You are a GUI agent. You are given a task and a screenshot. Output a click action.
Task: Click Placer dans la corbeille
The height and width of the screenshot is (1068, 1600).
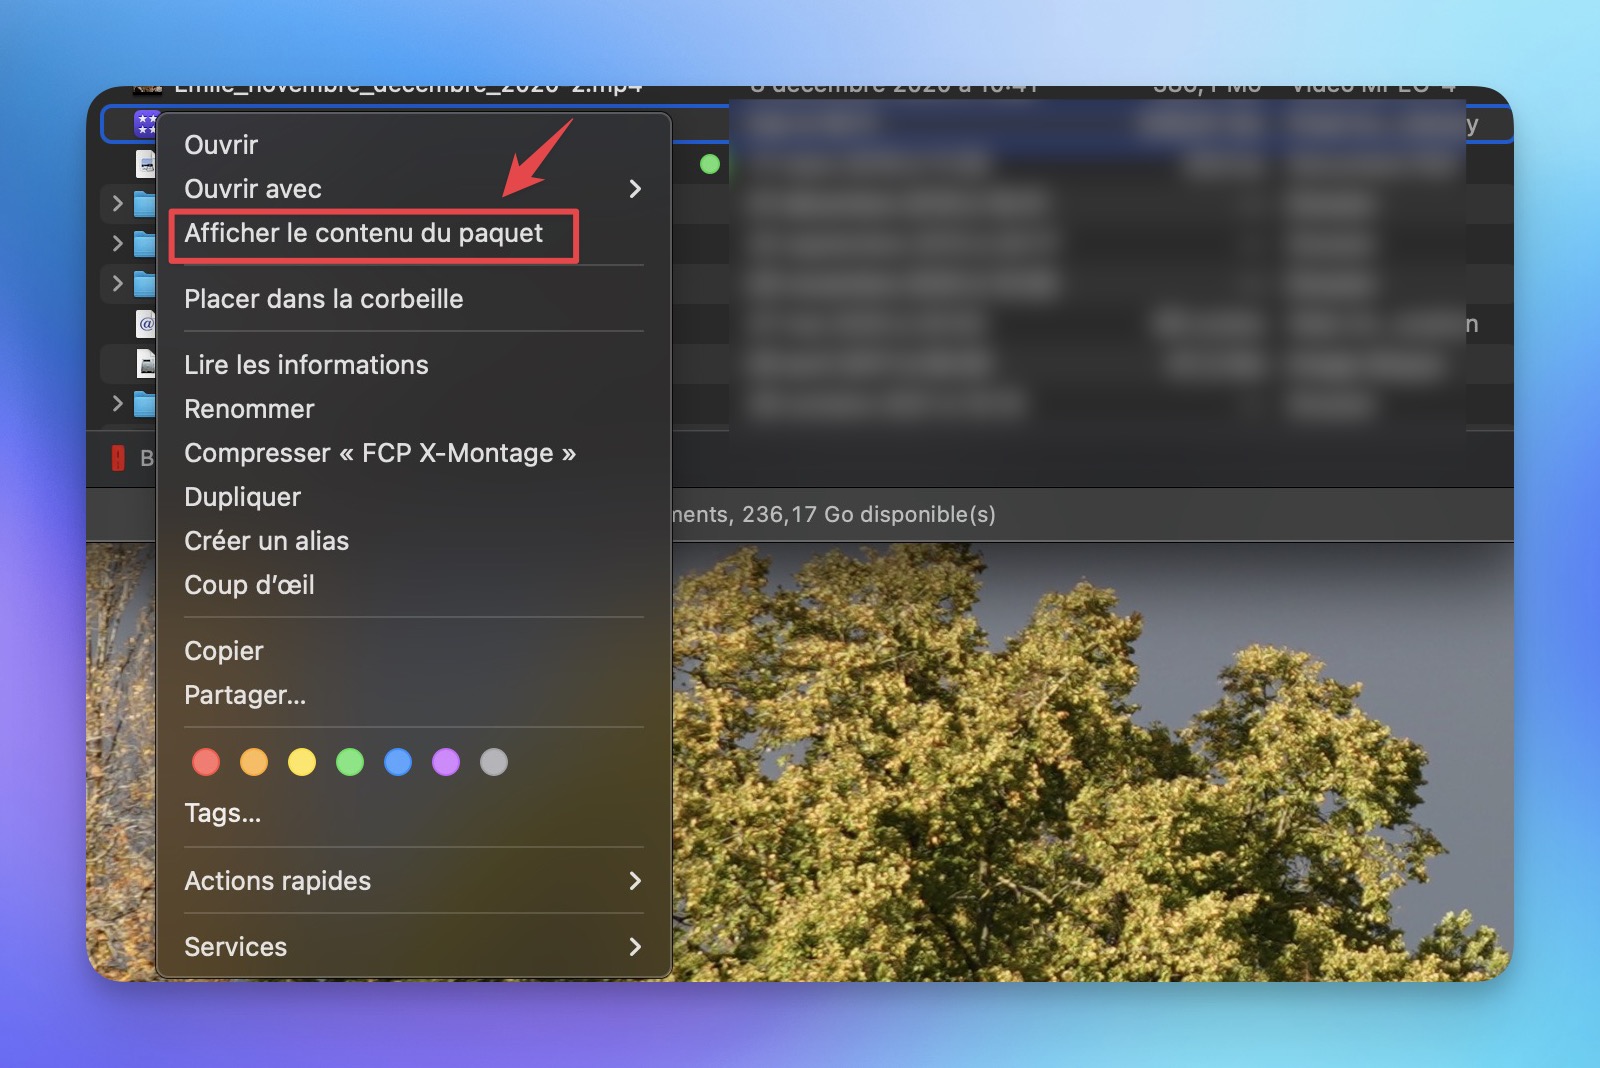pos(413,299)
